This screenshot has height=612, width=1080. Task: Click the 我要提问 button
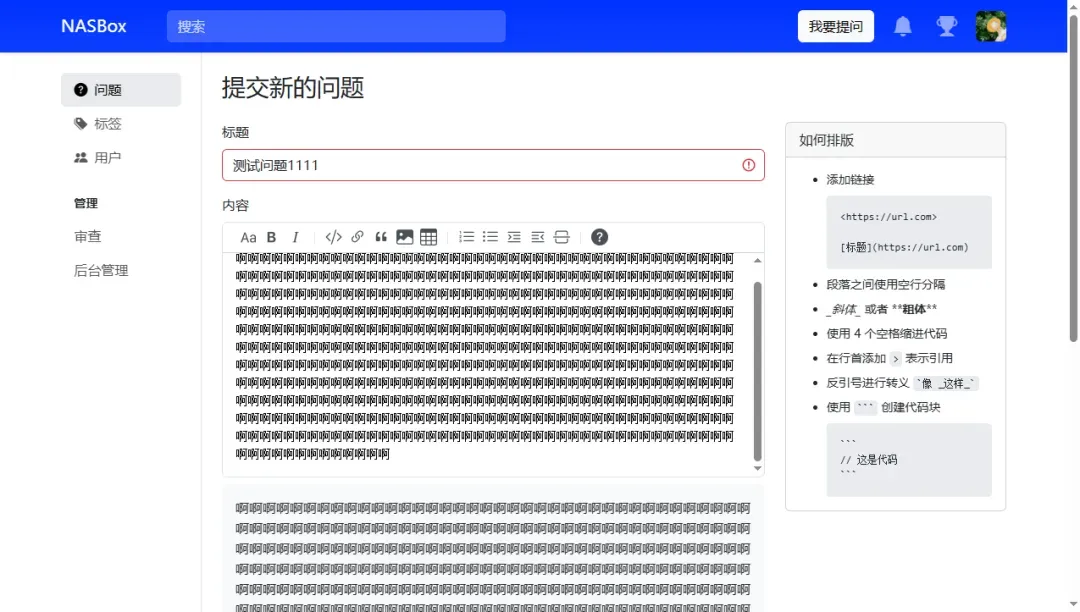coord(835,27)
